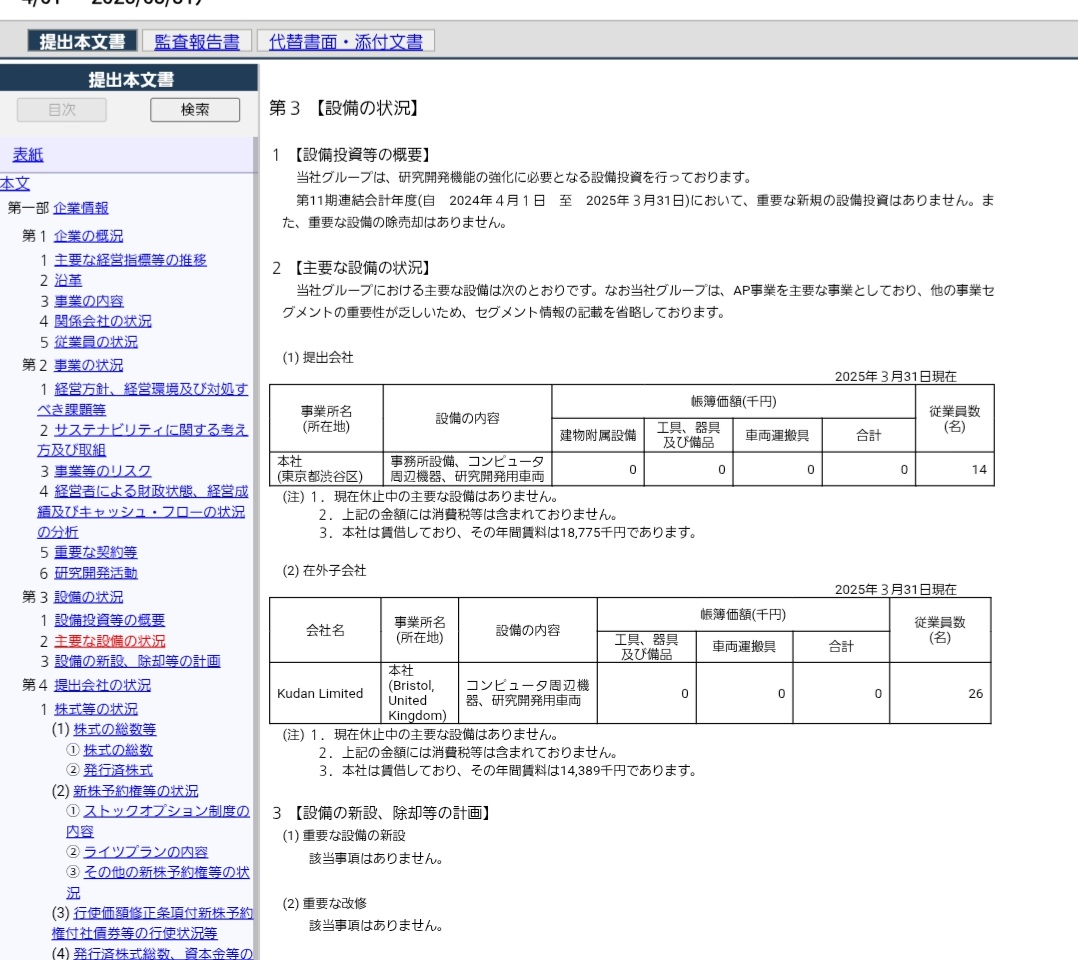Open the 代替書面・添付文書 tab
Screen dimensions: 1078x960
point(345,41)
